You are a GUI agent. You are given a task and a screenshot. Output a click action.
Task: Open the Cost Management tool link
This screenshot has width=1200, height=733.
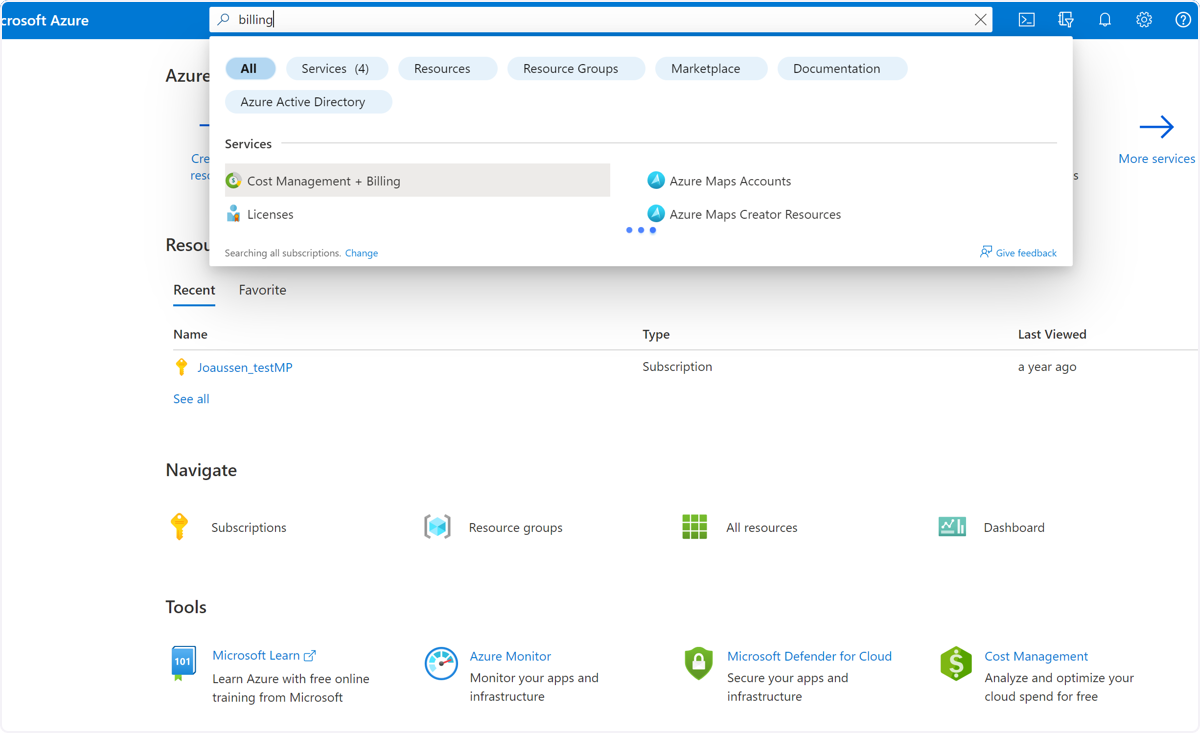[1036, 656]
